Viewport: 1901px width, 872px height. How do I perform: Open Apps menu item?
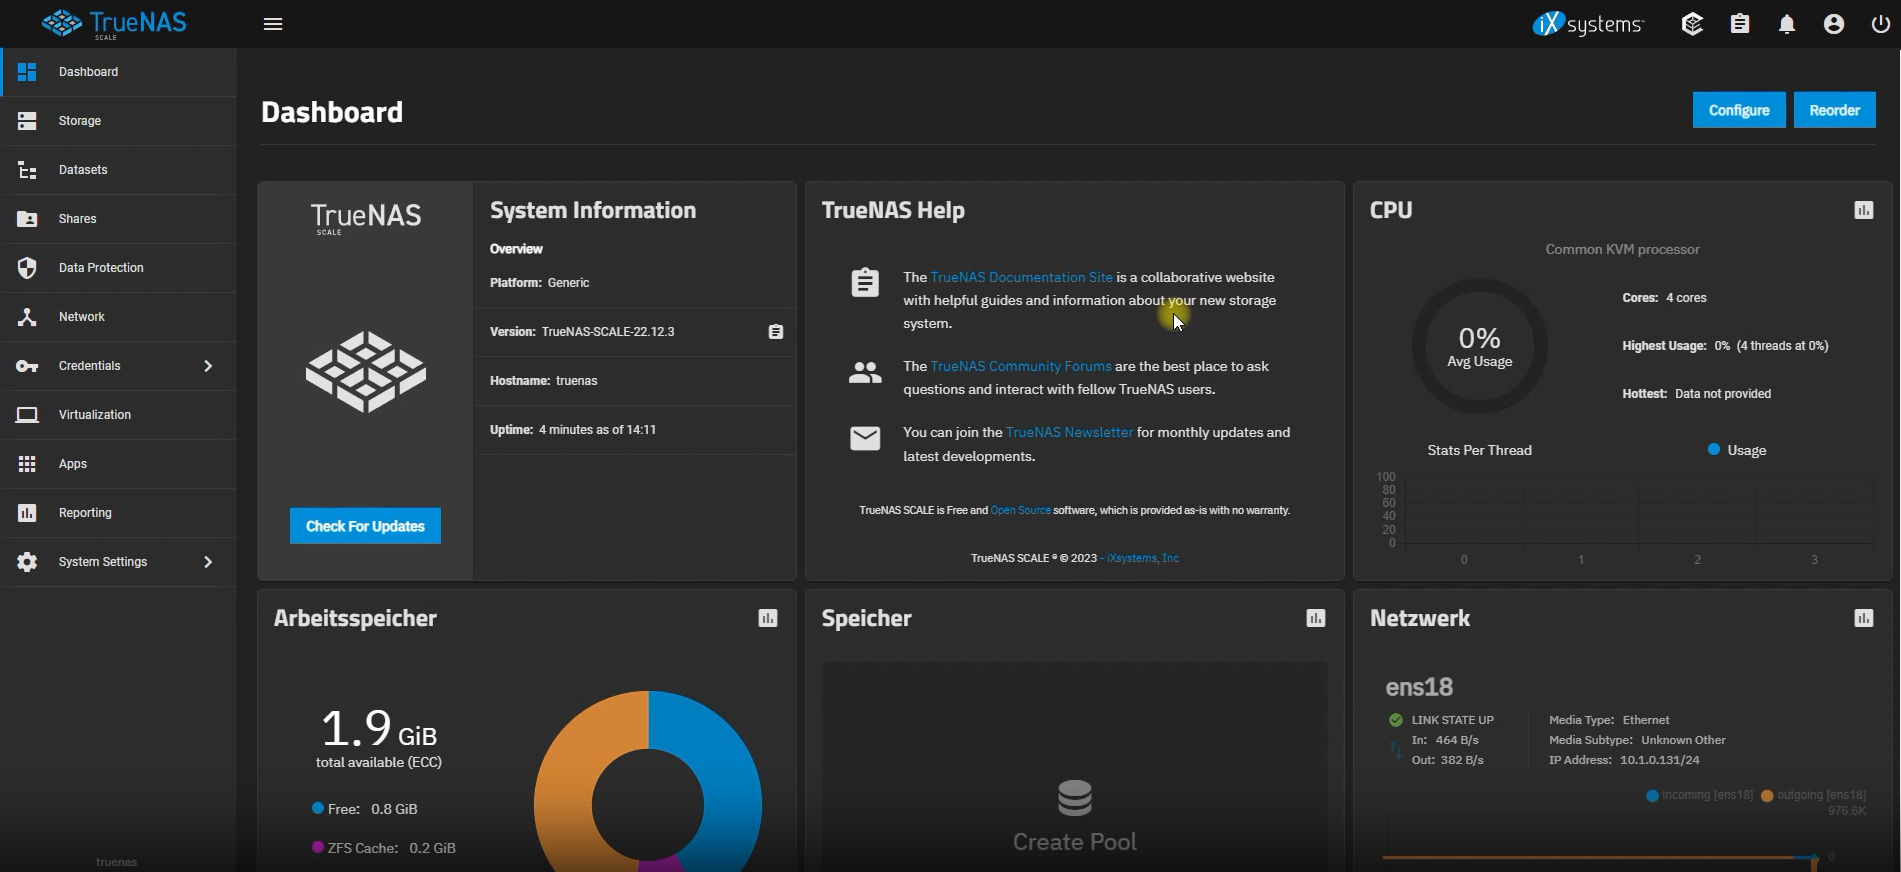[118, 464]
